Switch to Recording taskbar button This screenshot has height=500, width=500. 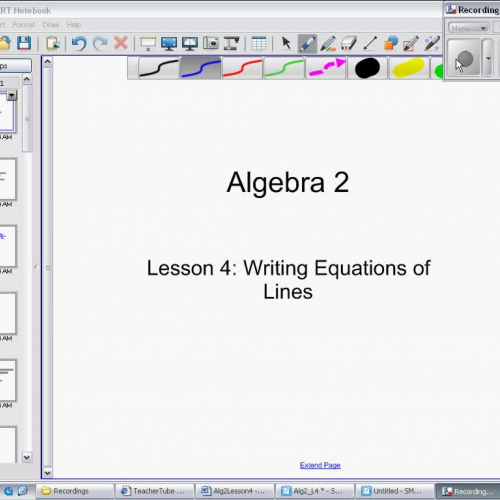(468, 491)
